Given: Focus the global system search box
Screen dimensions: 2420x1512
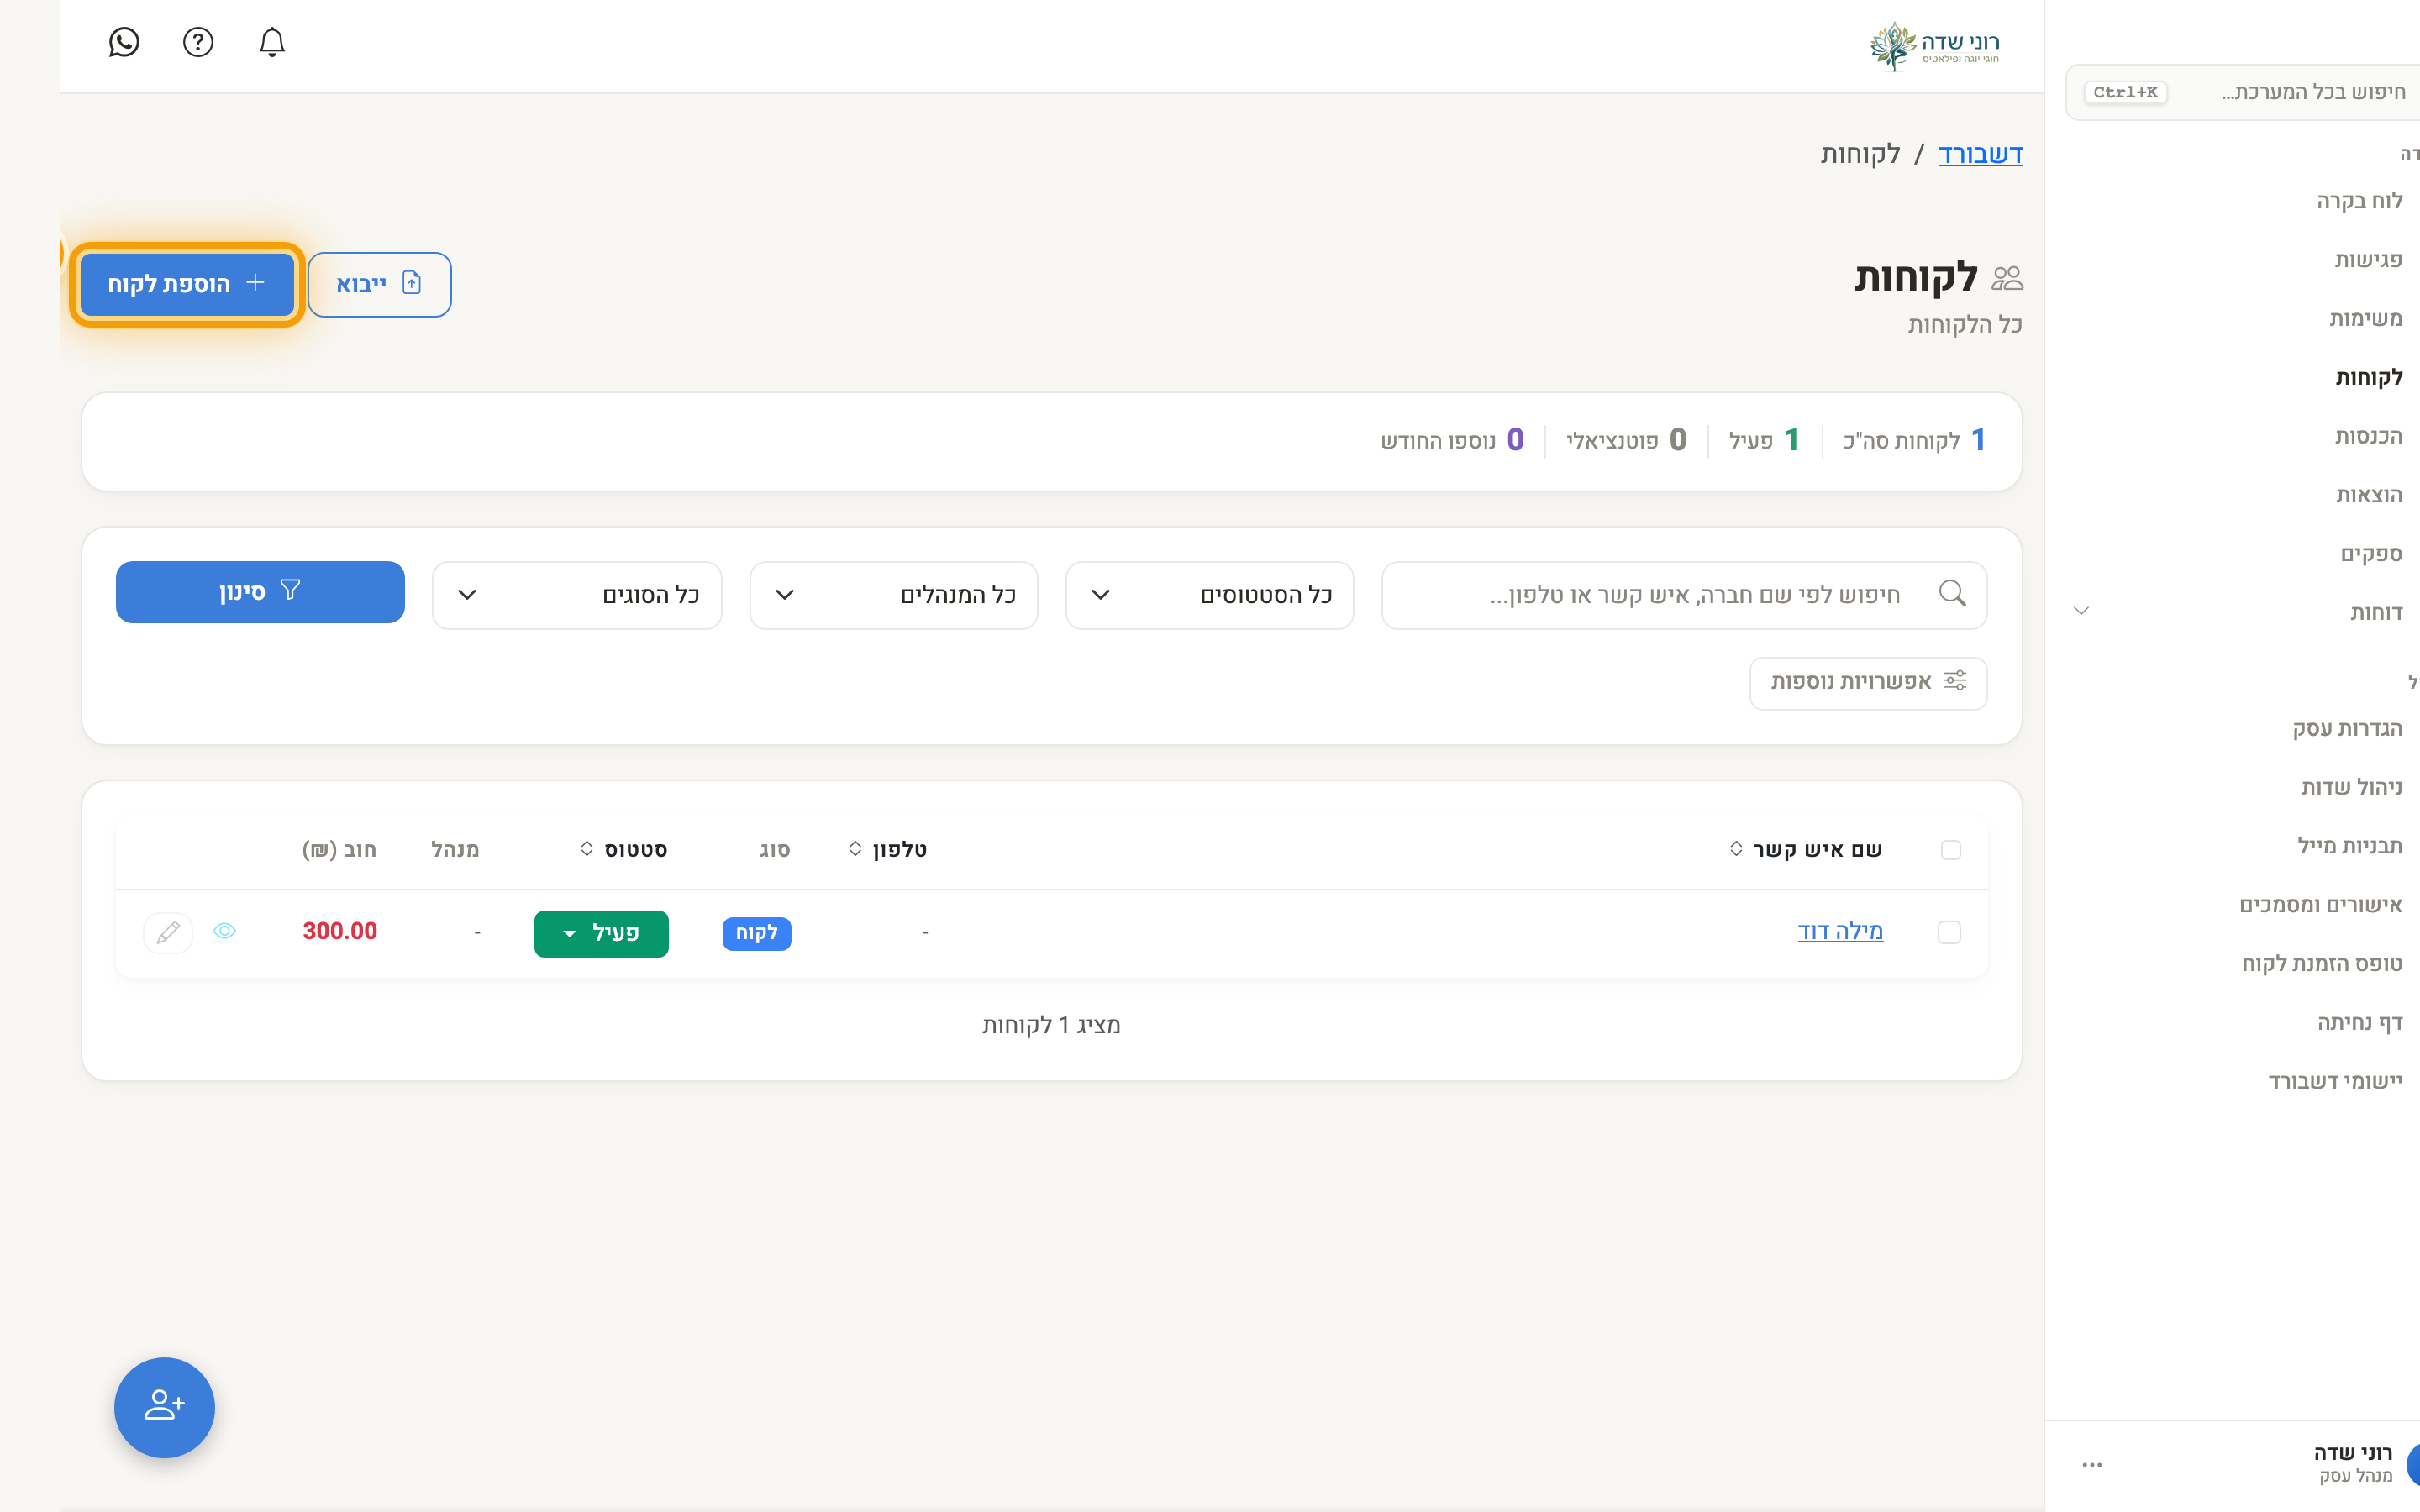Looking at the screenshot, I should coord(2243,92).
